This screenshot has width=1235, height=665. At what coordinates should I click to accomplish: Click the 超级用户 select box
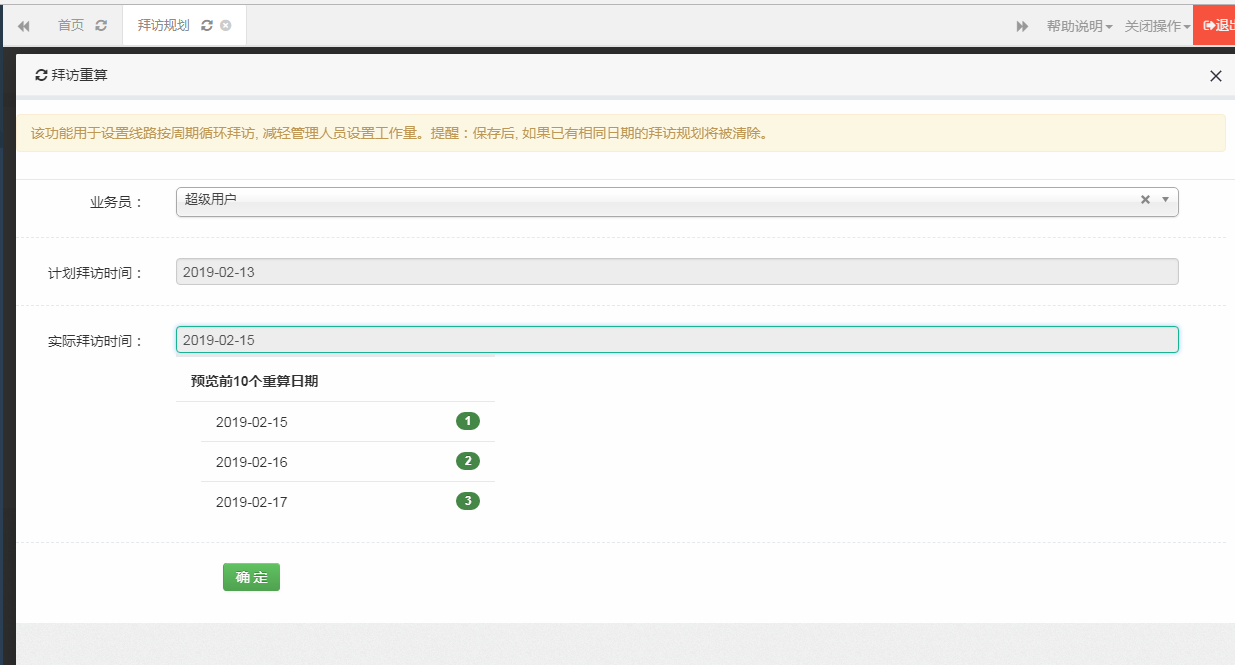tap(677, 201)
